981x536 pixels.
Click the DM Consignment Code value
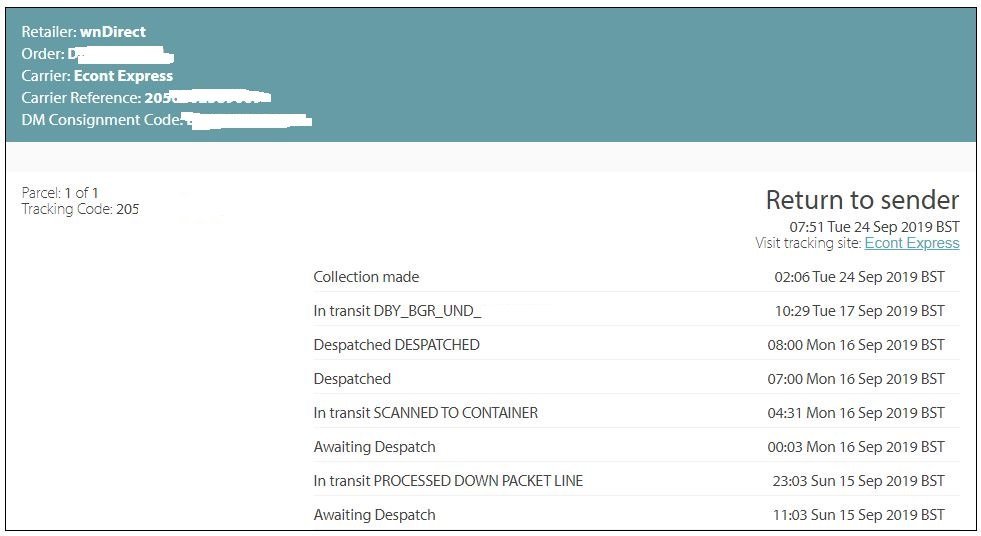point(248,120)
